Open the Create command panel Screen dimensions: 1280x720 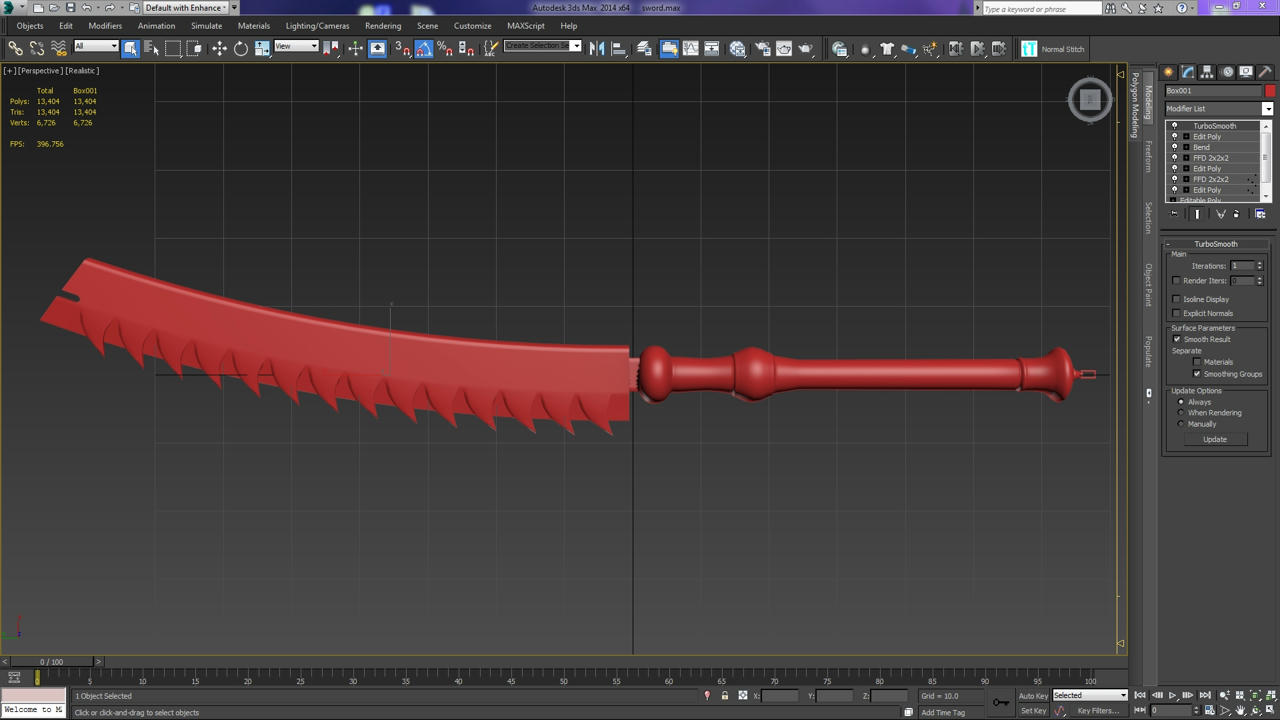pyautogui.click(x=1169, y=72)
